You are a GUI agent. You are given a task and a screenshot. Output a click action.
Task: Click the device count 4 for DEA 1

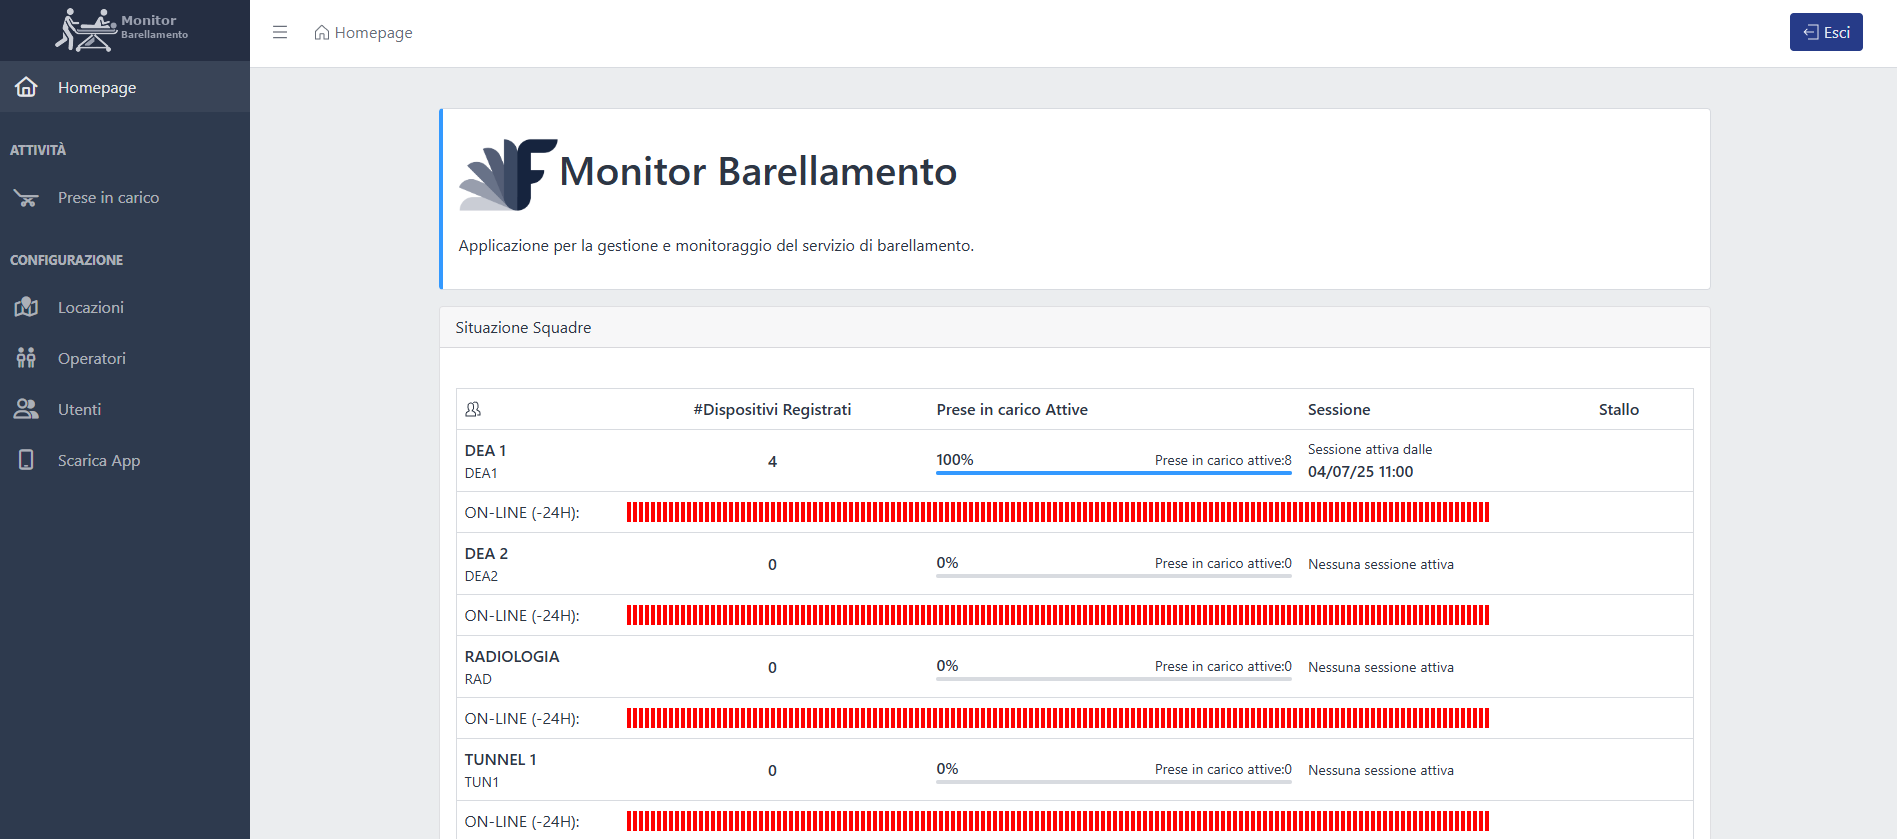tap(772, 461)
